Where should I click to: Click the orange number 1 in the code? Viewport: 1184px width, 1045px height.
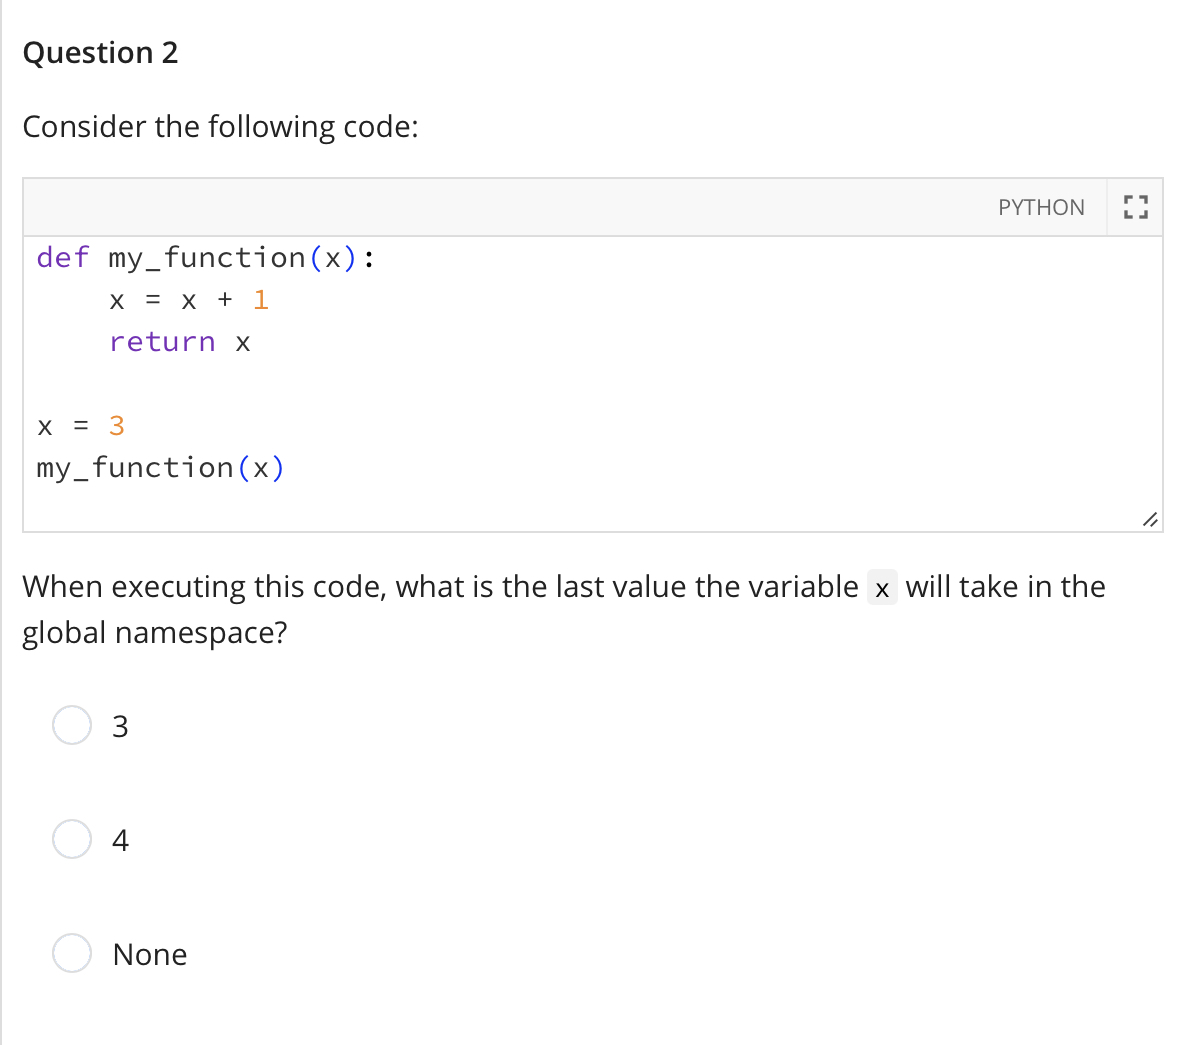(x=261, y=300)
